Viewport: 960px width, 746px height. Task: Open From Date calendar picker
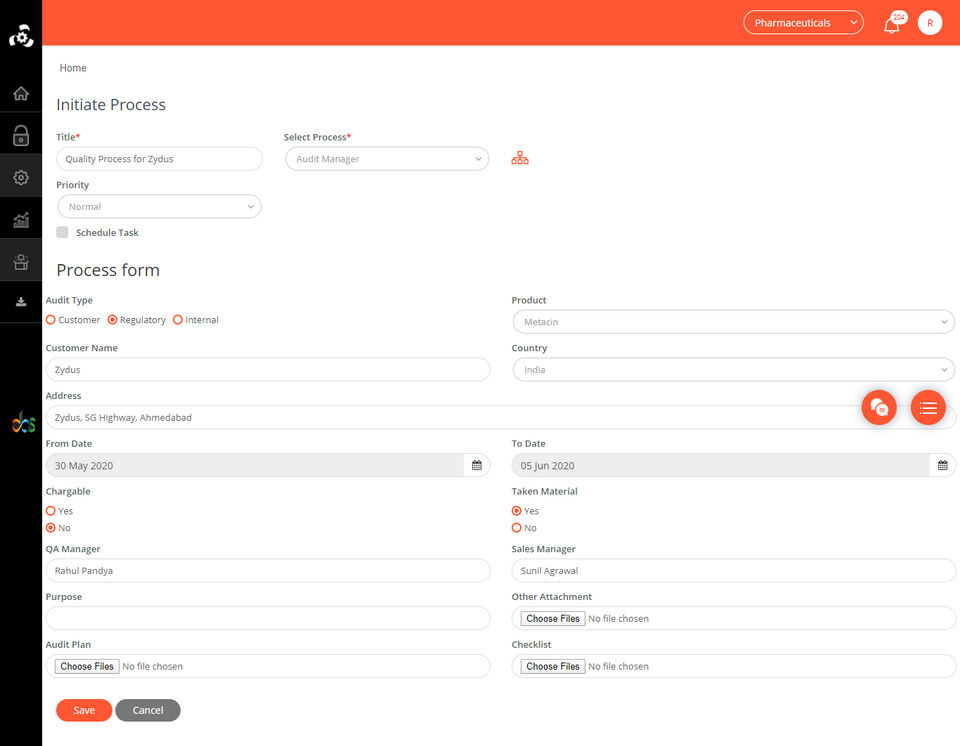[476, 465]
